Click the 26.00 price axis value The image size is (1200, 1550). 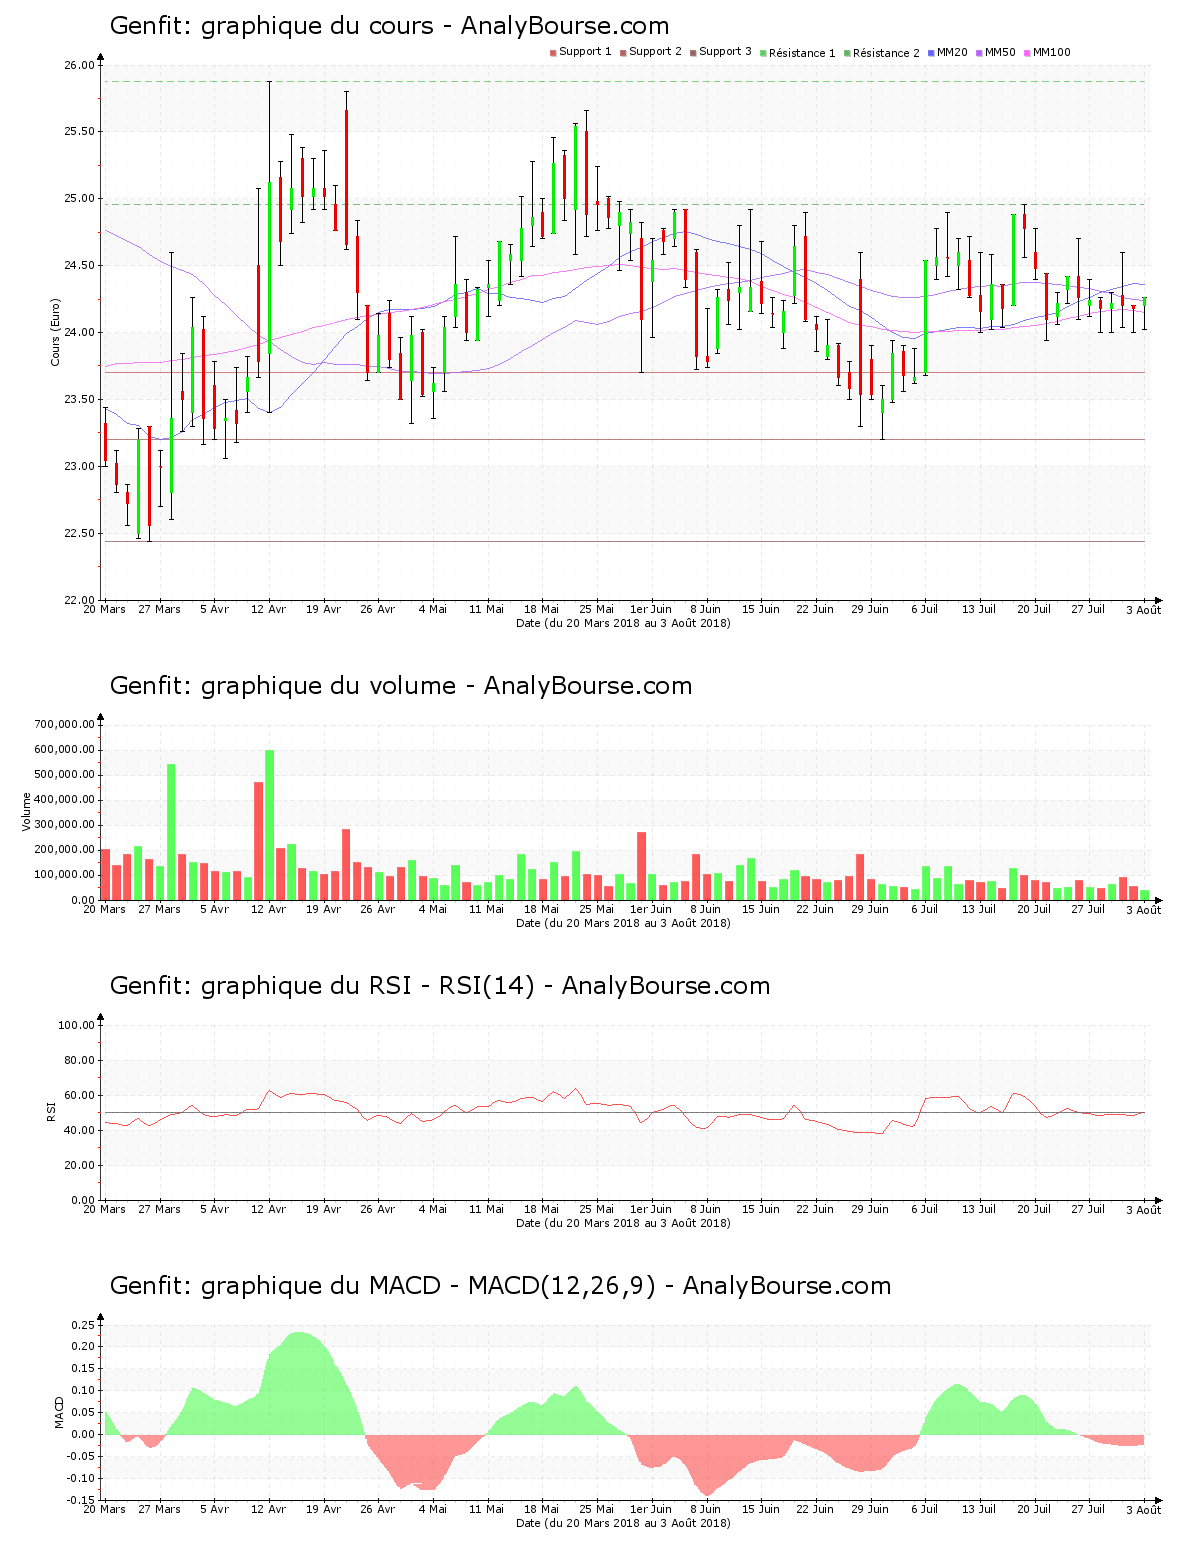tap(79, 65)
